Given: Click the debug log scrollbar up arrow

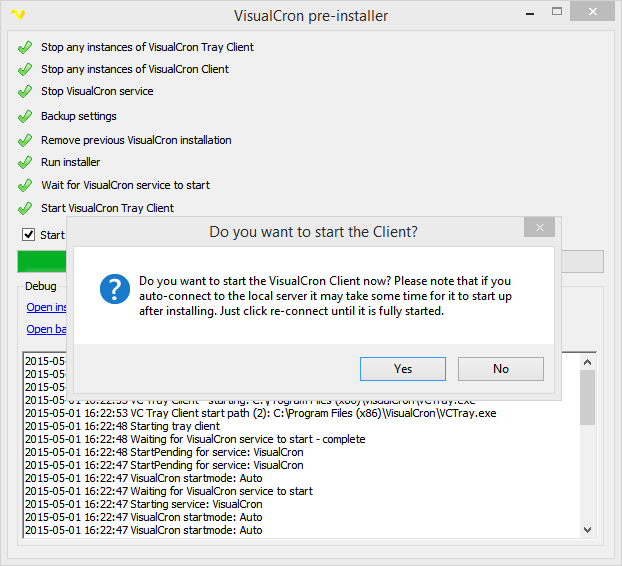Looking at the screenshot, I should pos(588,360).
